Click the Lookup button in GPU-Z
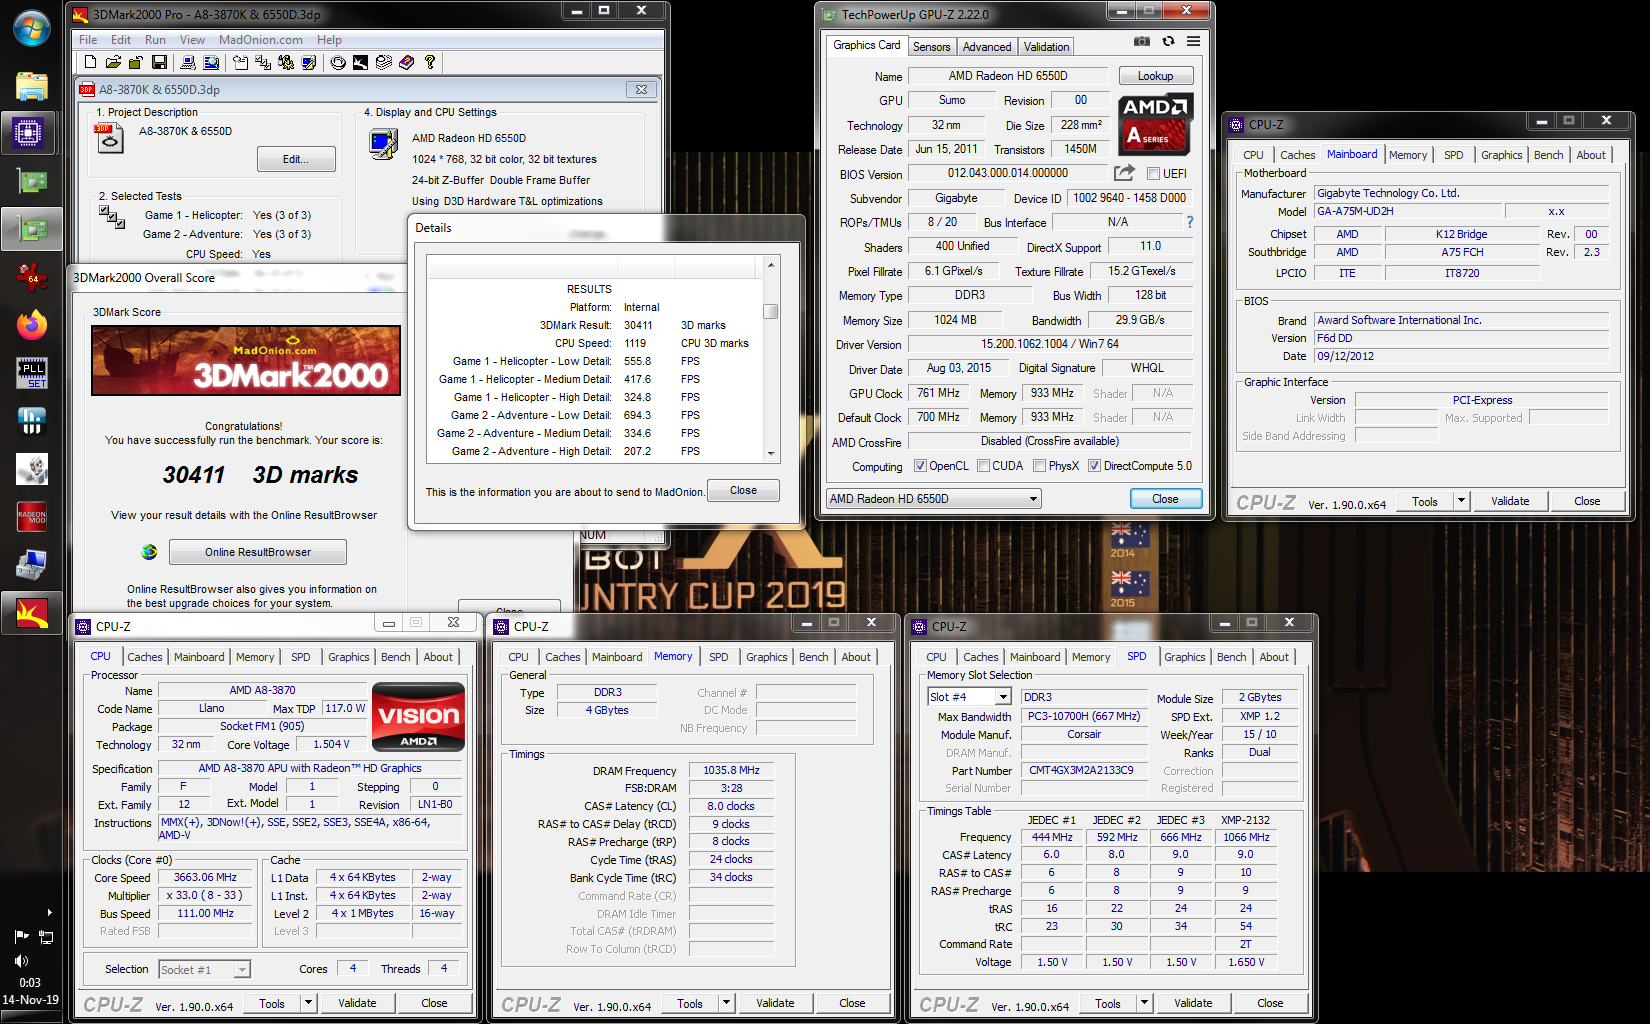The width and height of the screenshot is (1650, 1024). (x=1155, y=76)
